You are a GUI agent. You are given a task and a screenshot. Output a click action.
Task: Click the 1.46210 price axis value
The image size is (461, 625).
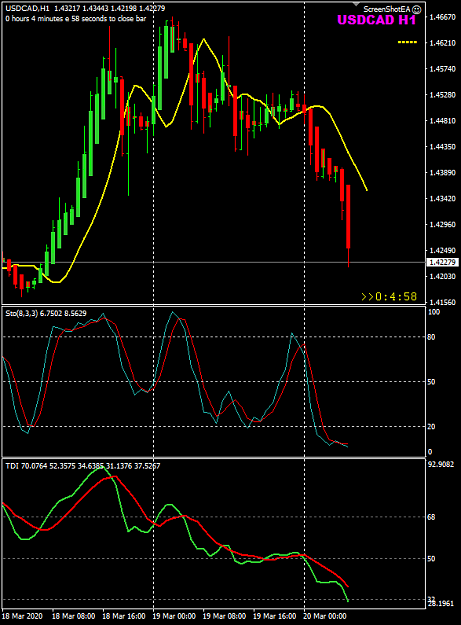point(442,43)
